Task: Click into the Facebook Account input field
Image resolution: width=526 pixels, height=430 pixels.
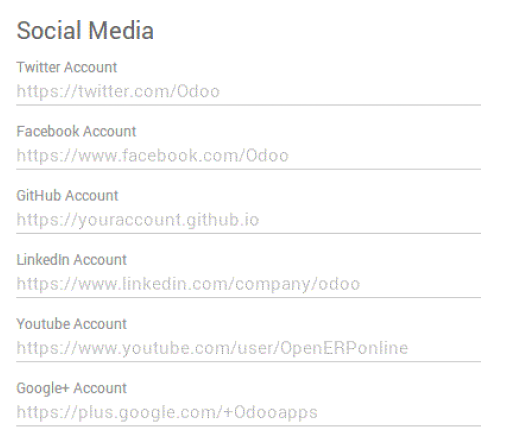Action: 249,156
